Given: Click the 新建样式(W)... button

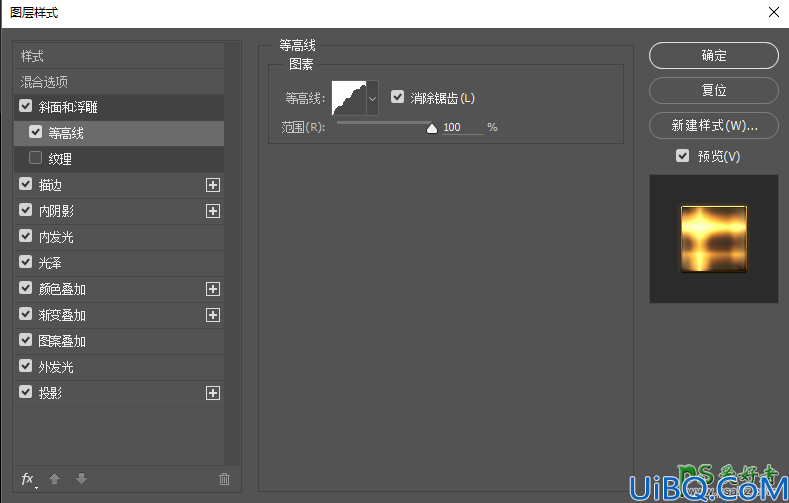Looking at the screenshot, I should [x=714, y=125].
